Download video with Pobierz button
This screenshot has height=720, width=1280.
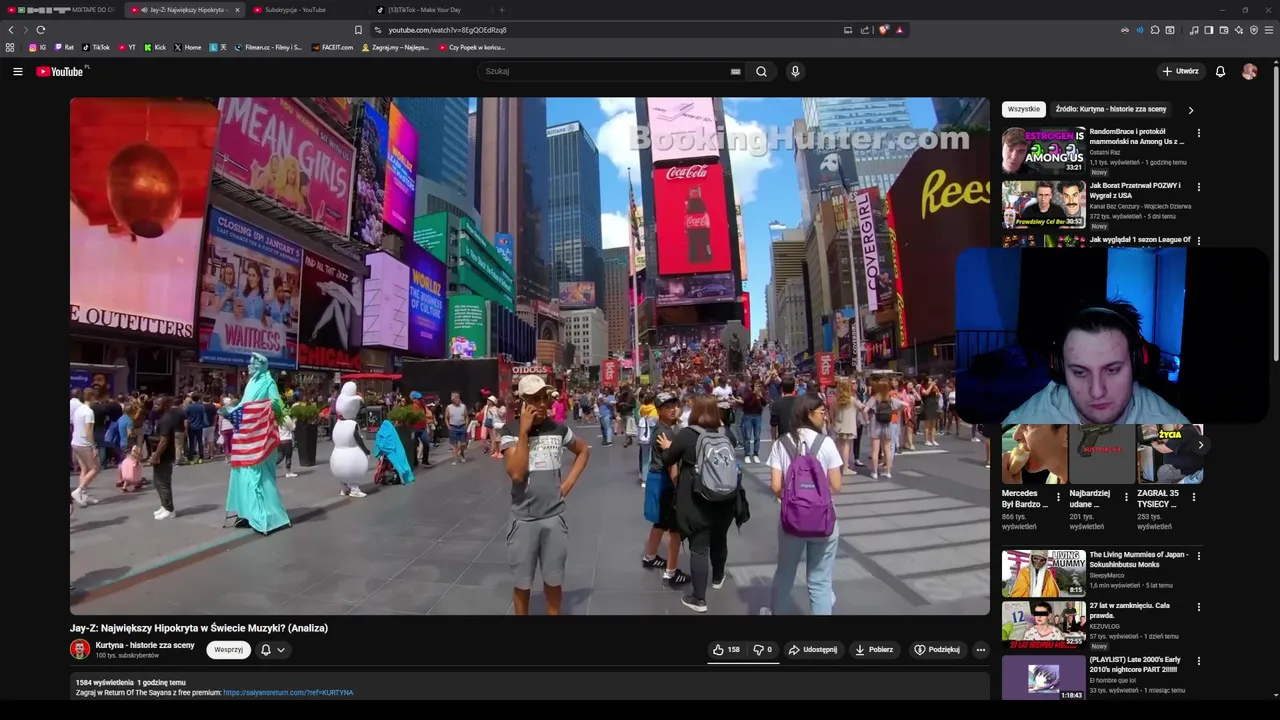[874, 649]
